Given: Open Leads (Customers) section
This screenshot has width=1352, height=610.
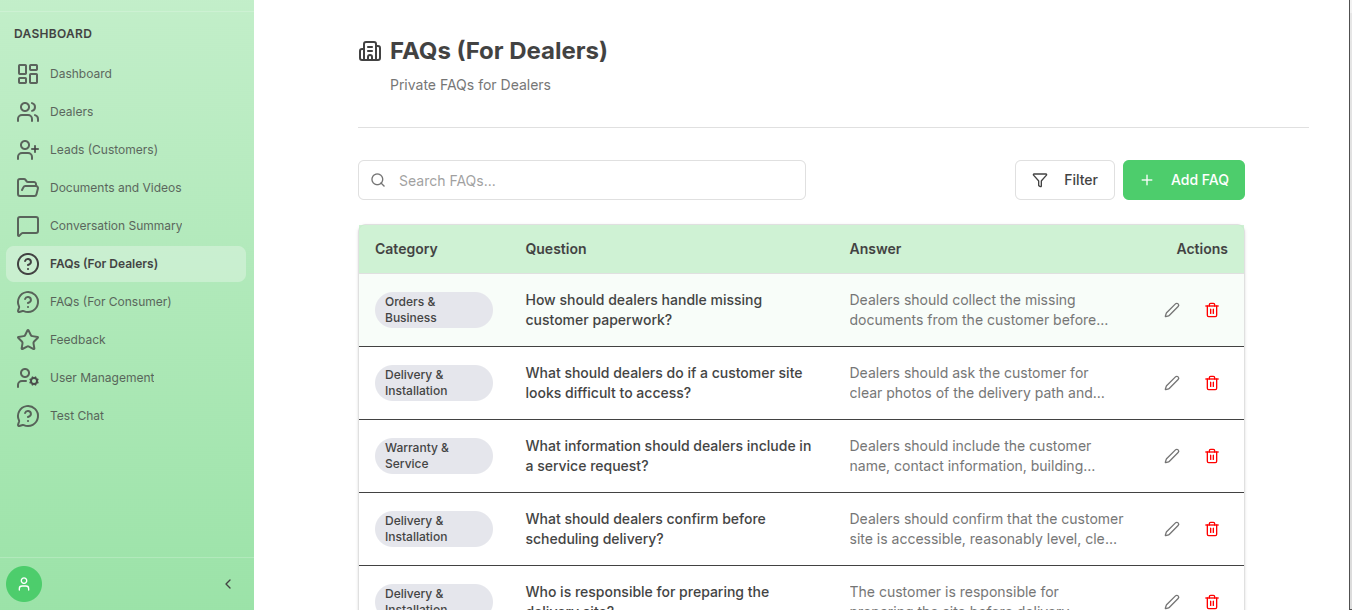Looking at the screenshot, I should click(126, 150).
